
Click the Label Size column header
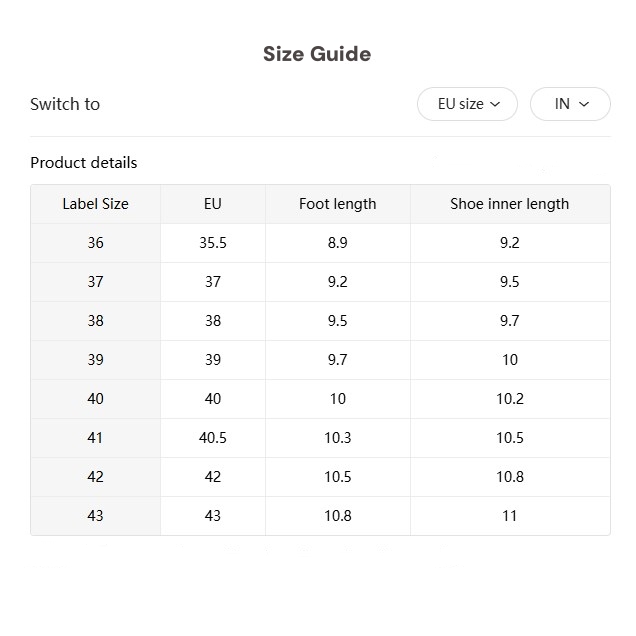(96, 204)
